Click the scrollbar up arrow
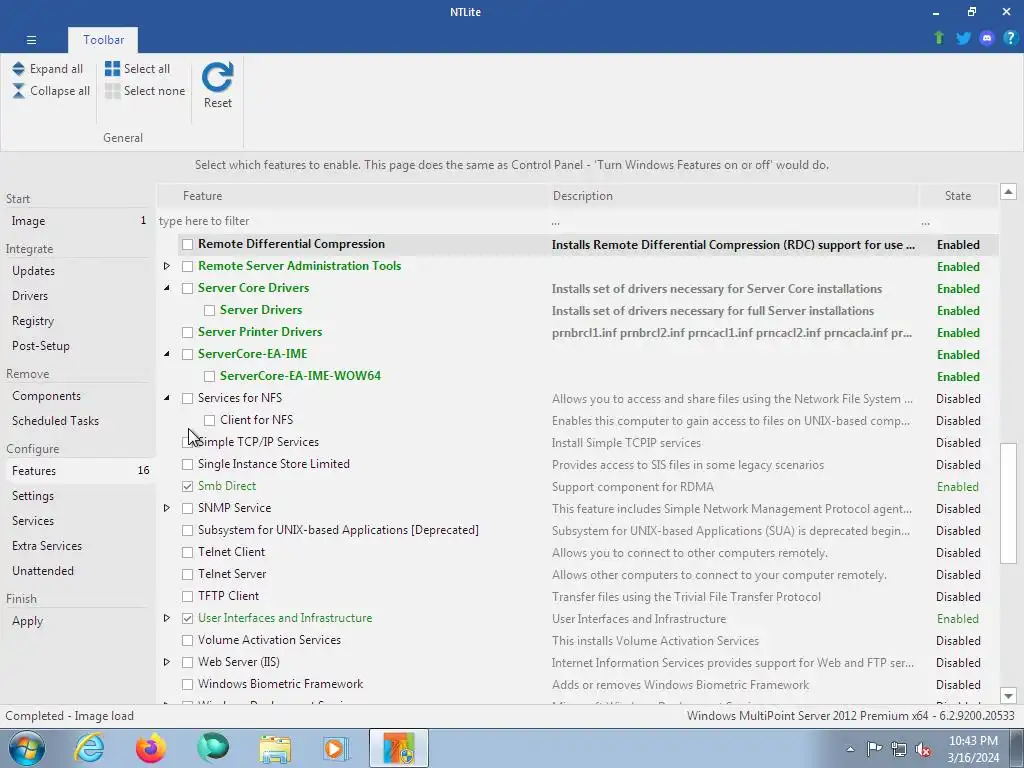 (x=1008, y=192)
